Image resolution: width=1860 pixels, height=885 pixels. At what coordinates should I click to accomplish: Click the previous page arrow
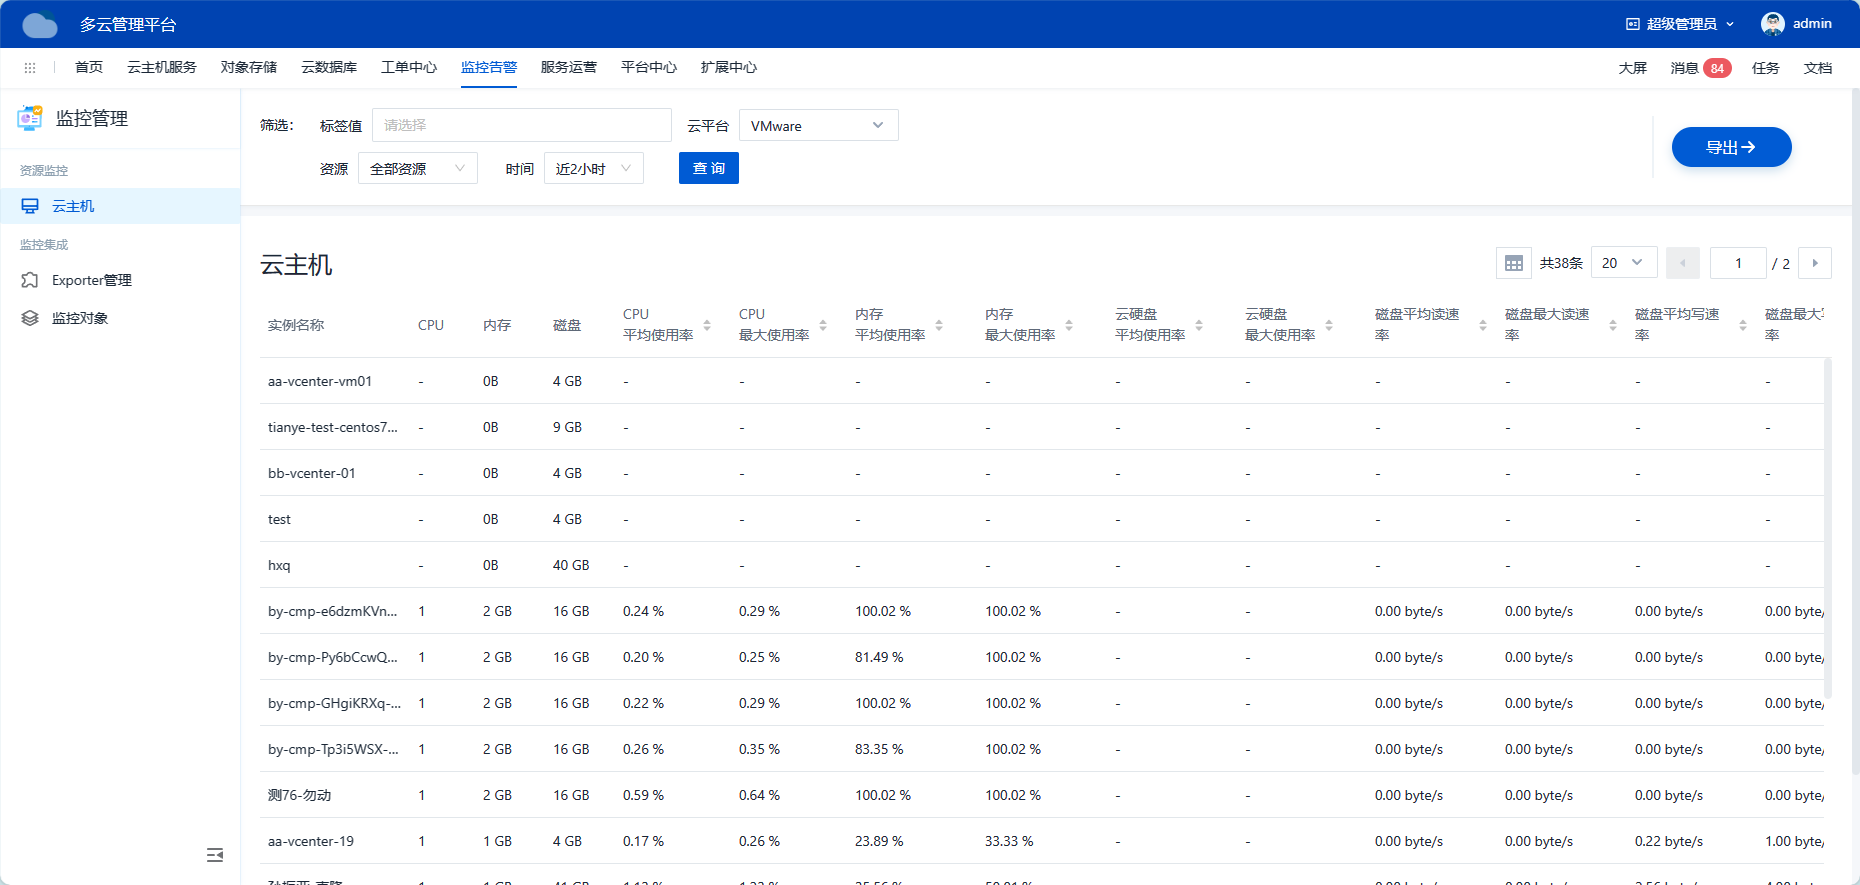(x=1683, y=263)
